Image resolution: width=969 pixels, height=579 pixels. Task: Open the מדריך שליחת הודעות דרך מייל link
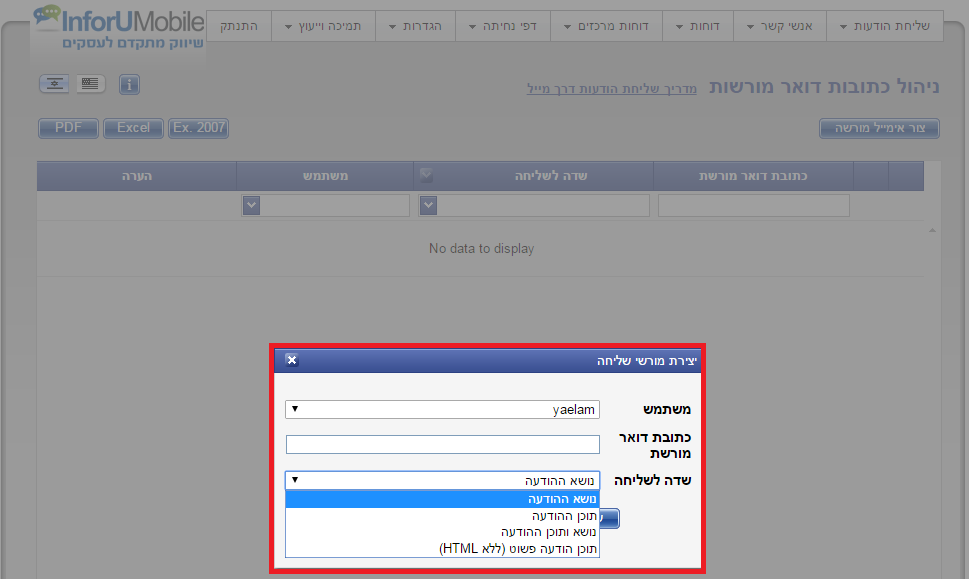pos(612,89)
